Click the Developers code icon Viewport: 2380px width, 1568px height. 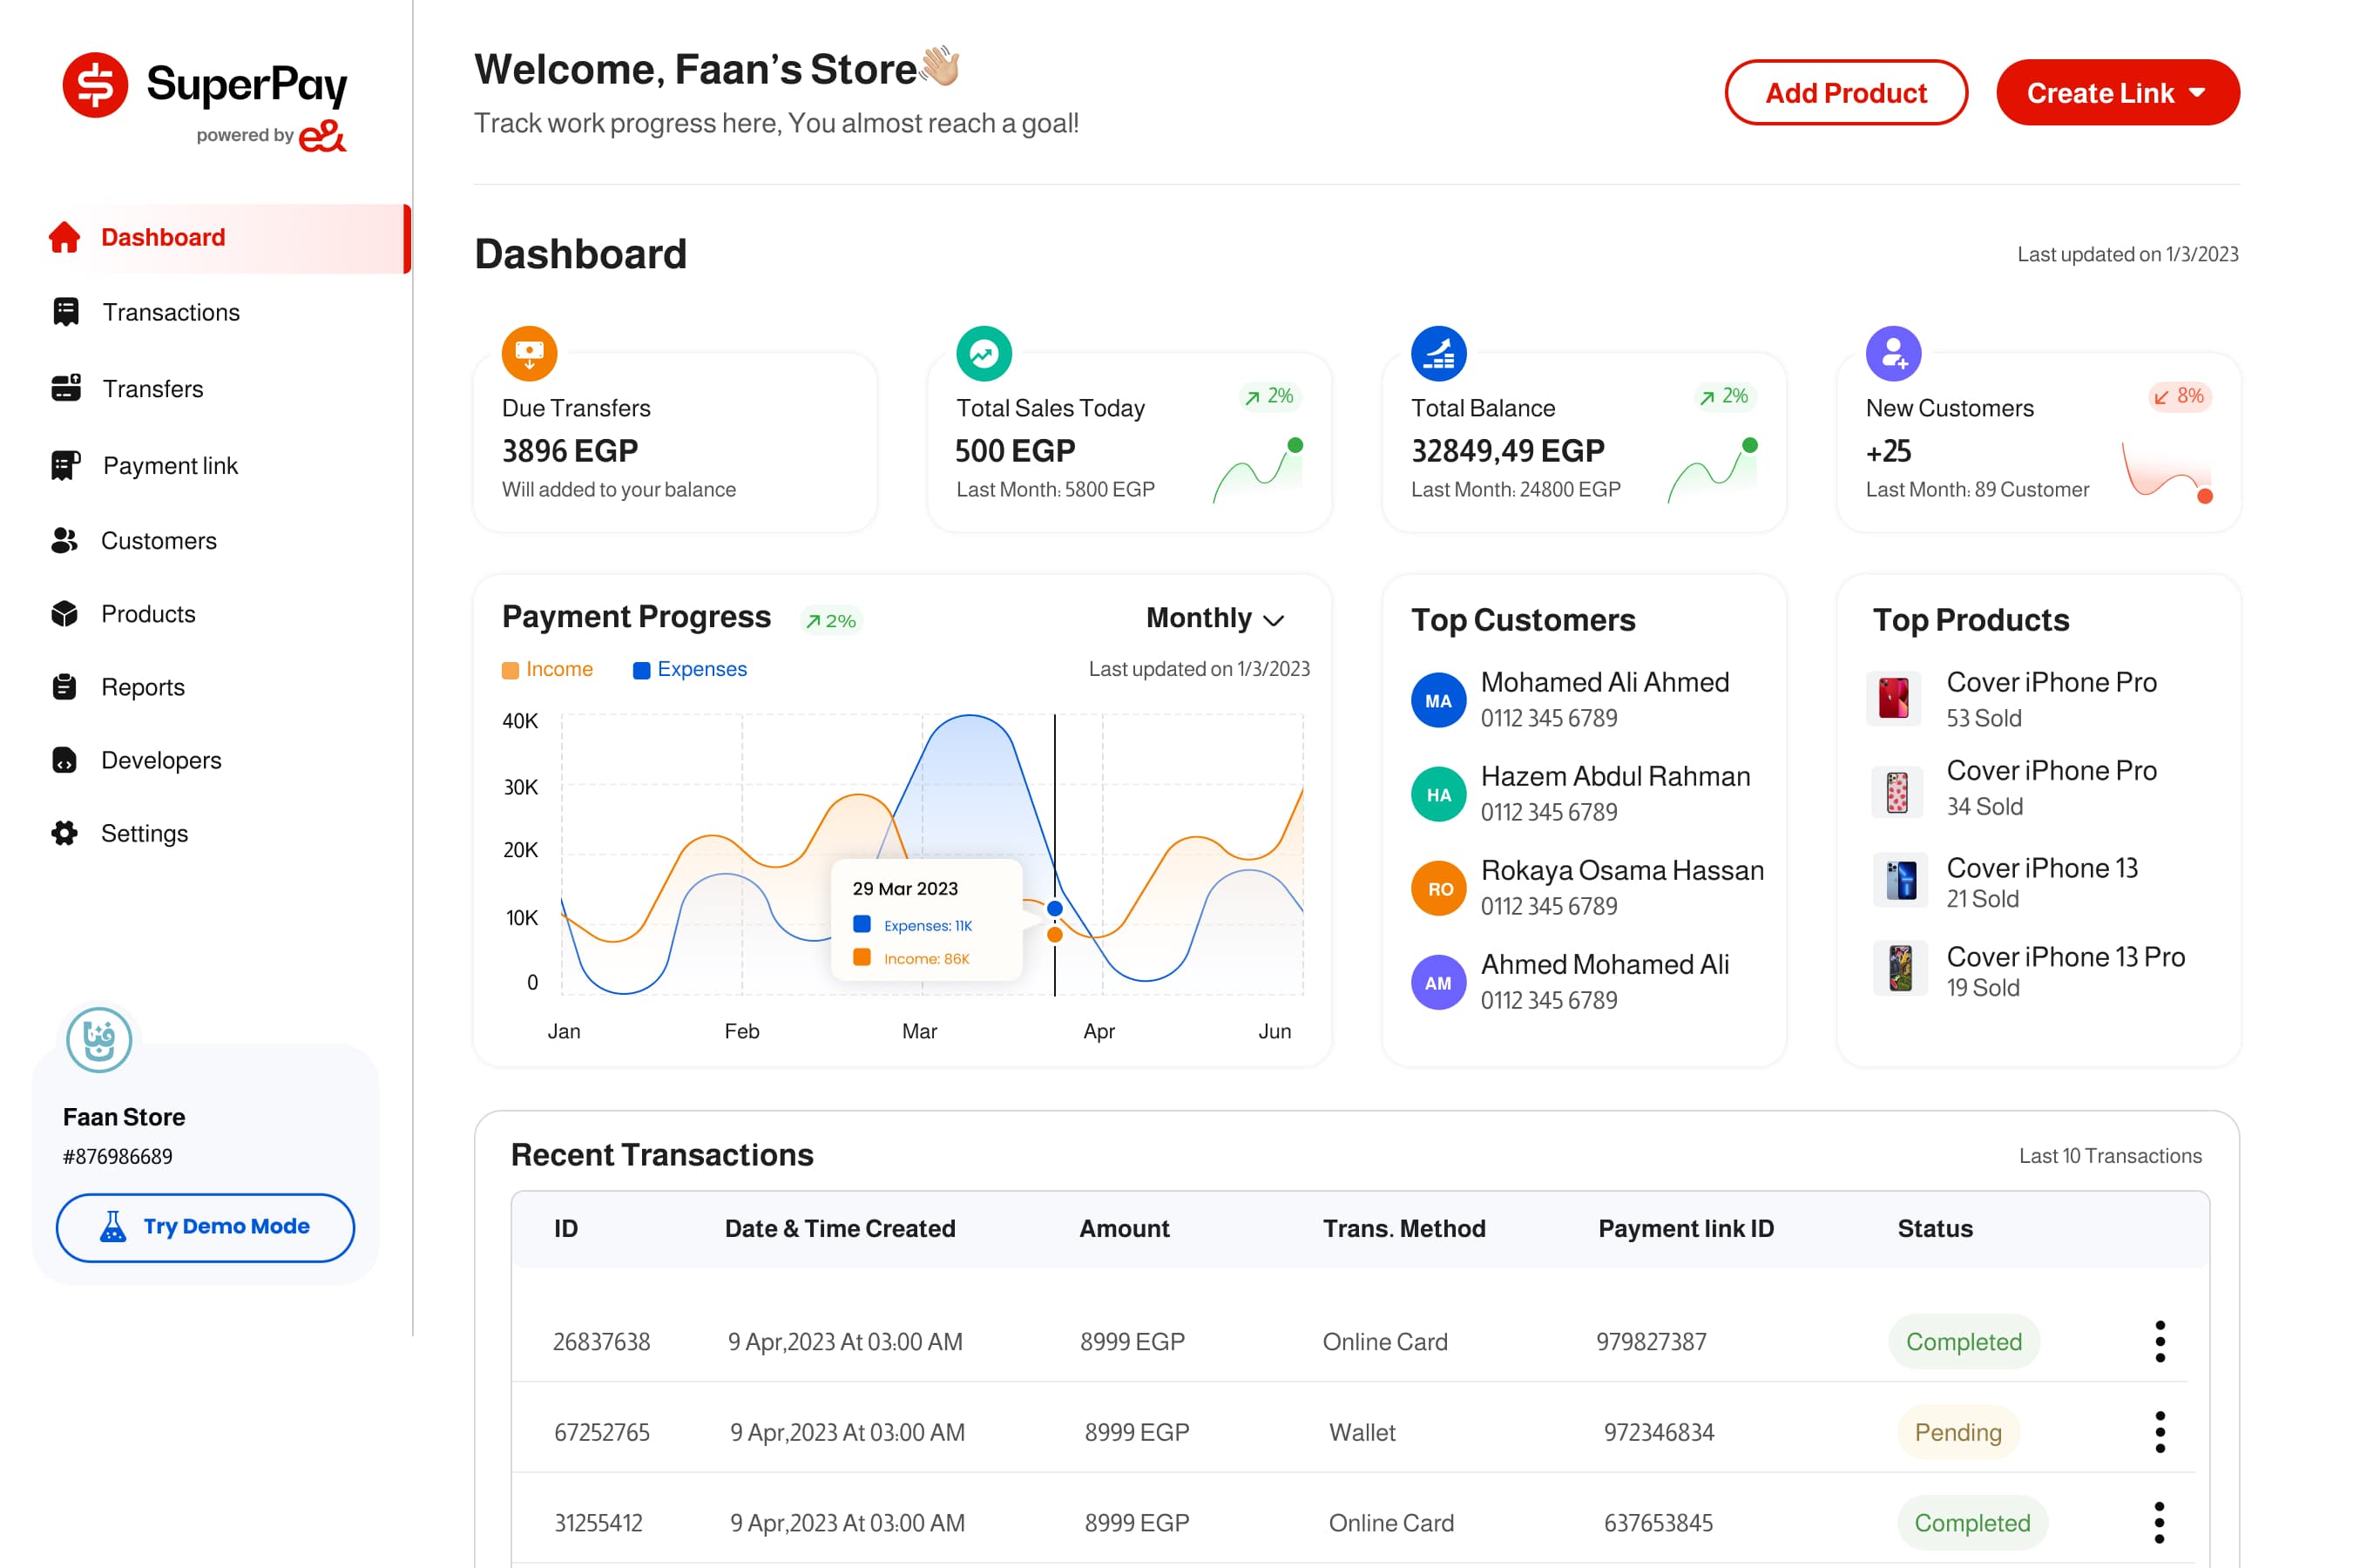click(65, 760)
